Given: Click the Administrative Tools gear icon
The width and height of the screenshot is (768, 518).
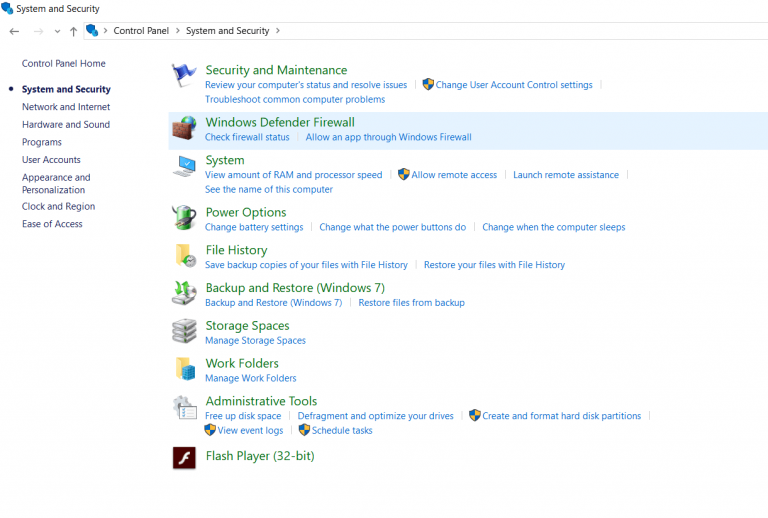Looking at the screenshot, I should point(184,407).
